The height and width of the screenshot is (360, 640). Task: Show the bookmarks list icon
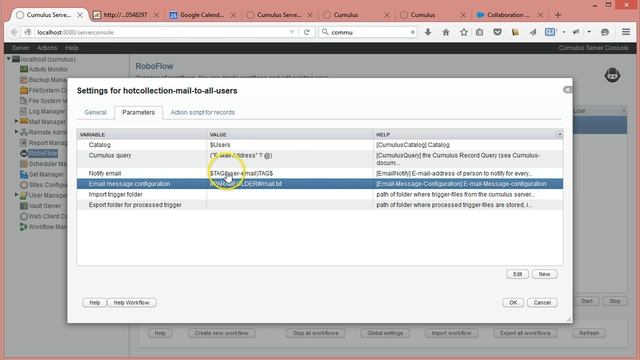(x=480, y=32)
